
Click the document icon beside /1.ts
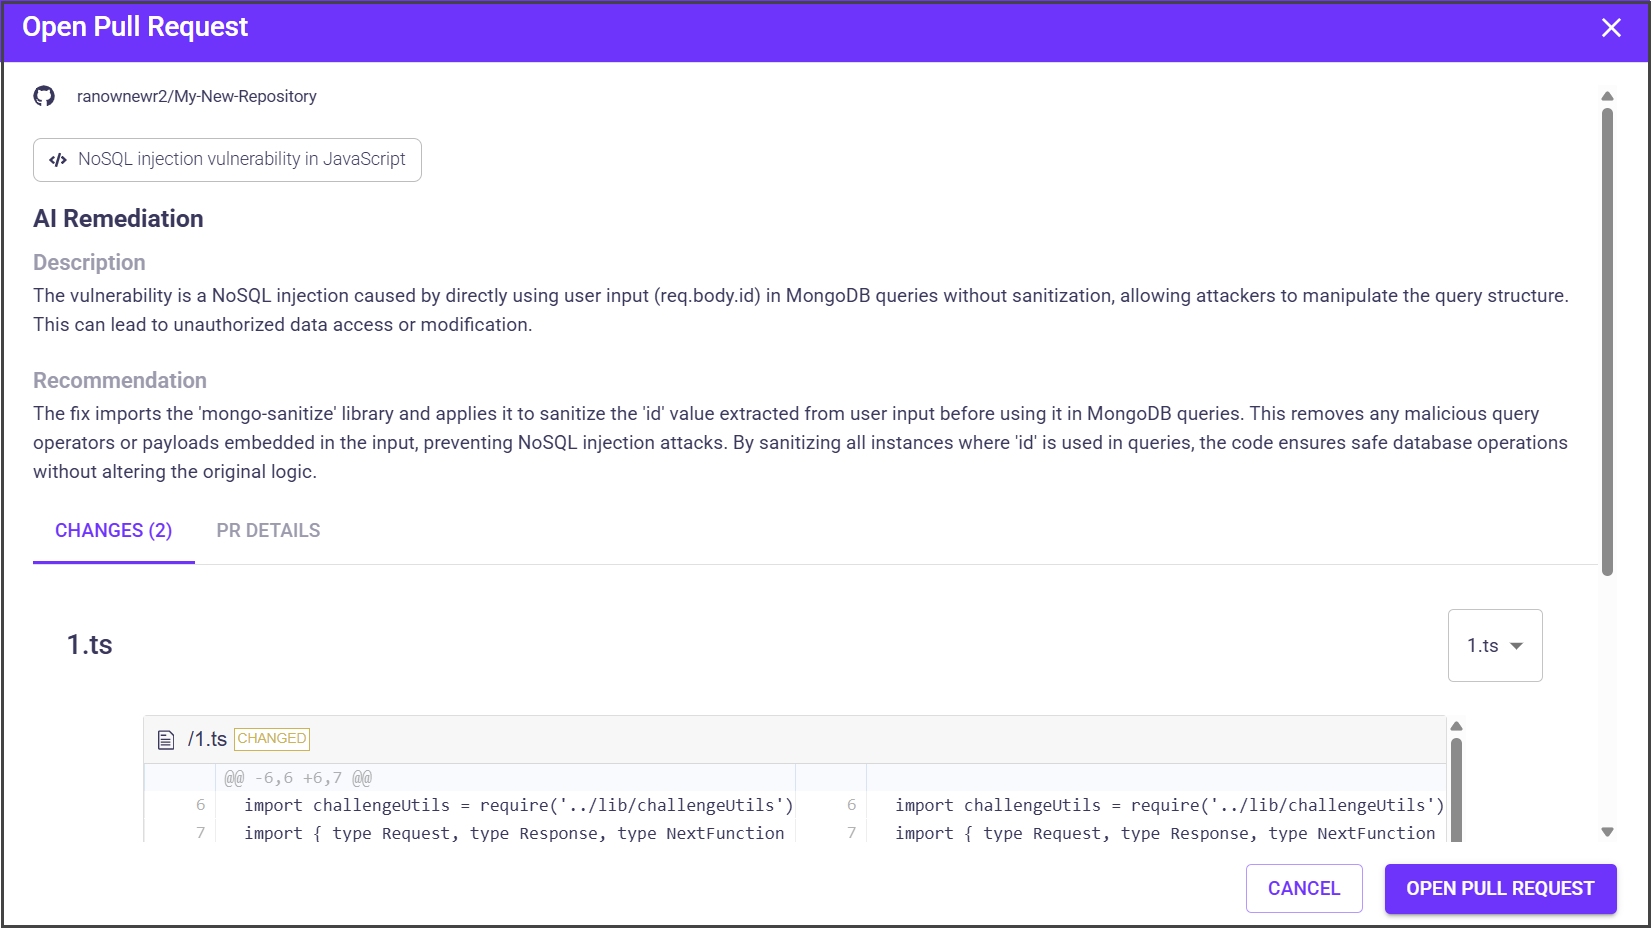tap(166, 740)
